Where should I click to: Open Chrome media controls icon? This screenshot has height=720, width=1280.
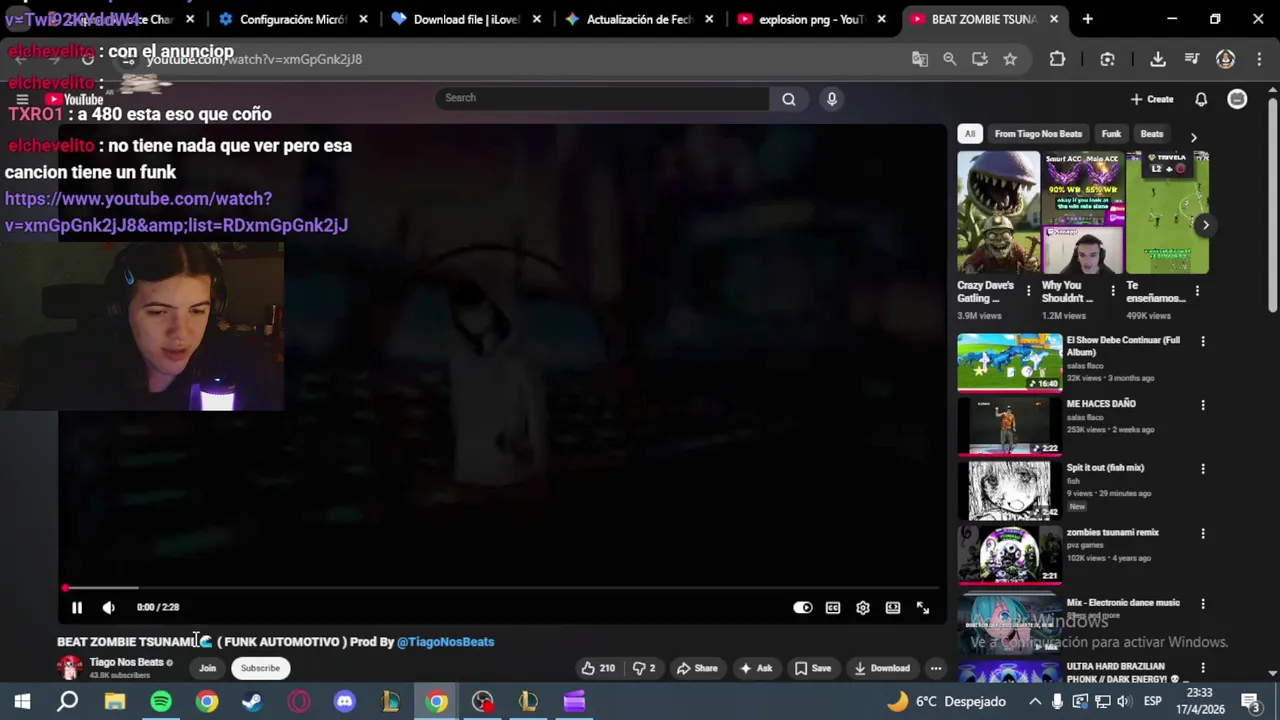pos(1192,59)
